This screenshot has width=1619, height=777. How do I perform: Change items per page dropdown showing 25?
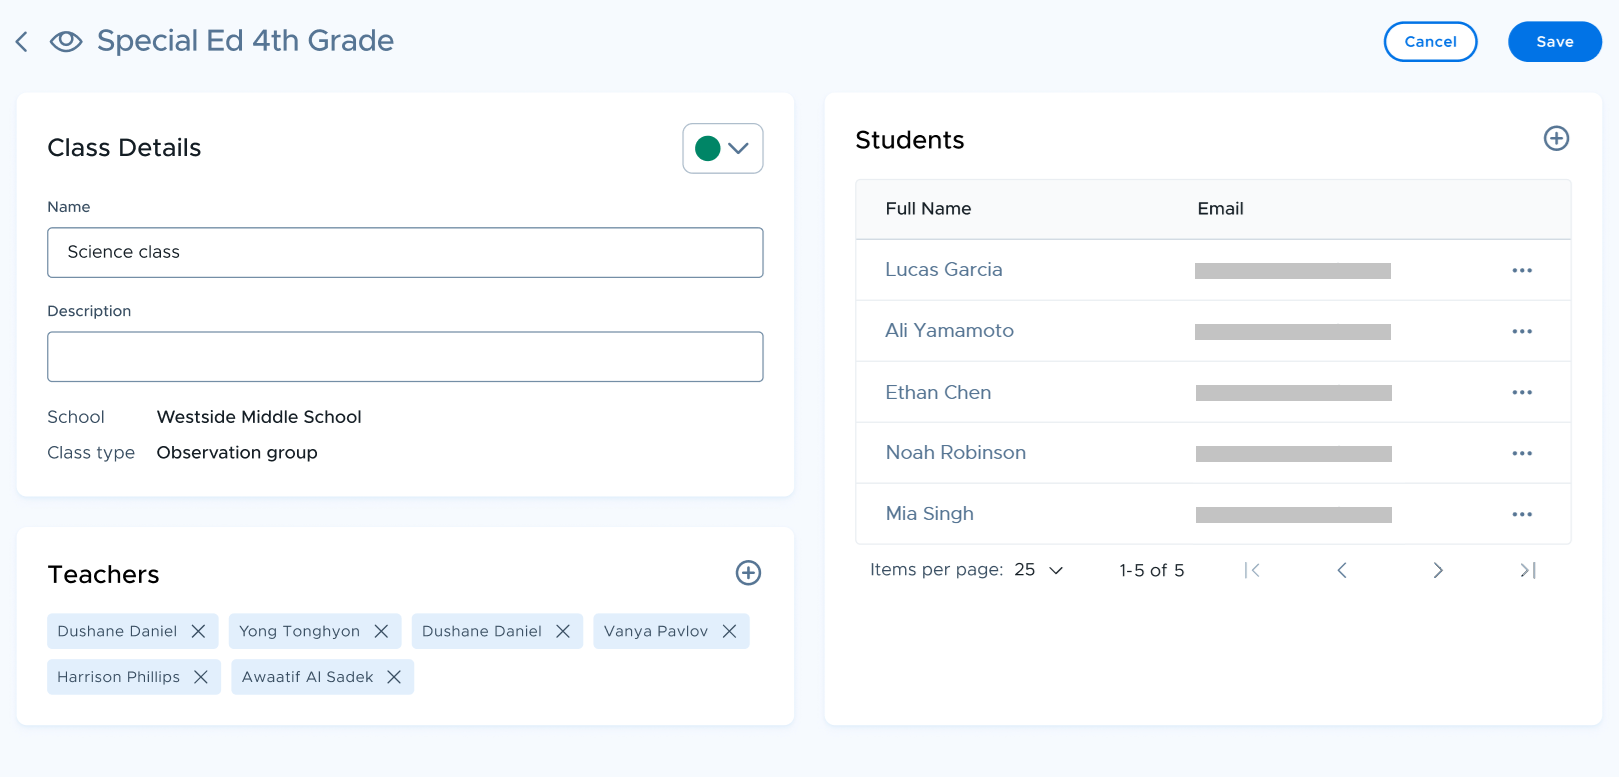1039,570
